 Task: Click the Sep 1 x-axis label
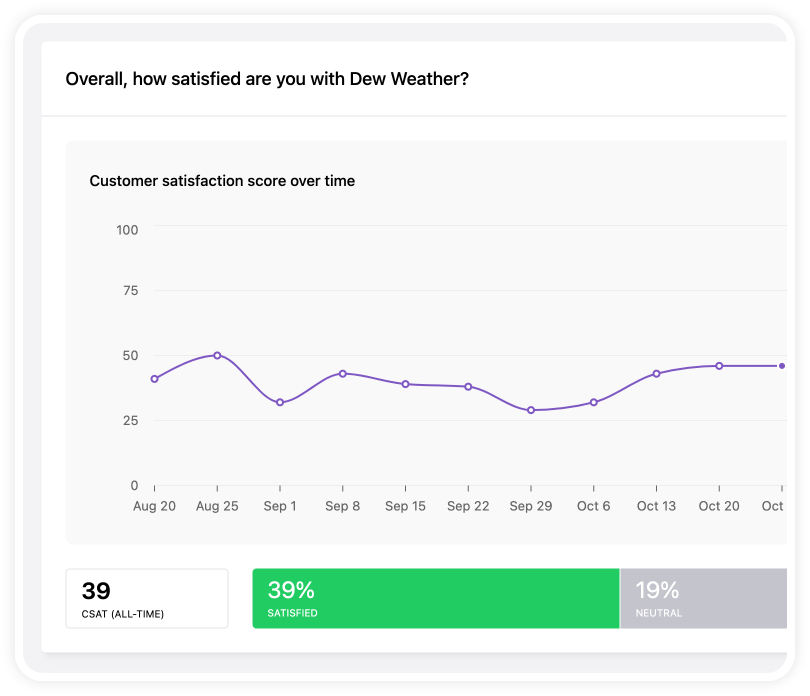[280, 506]
